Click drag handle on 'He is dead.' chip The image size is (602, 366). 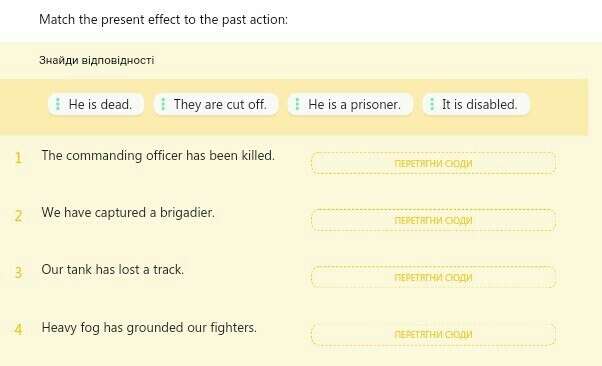58,104
